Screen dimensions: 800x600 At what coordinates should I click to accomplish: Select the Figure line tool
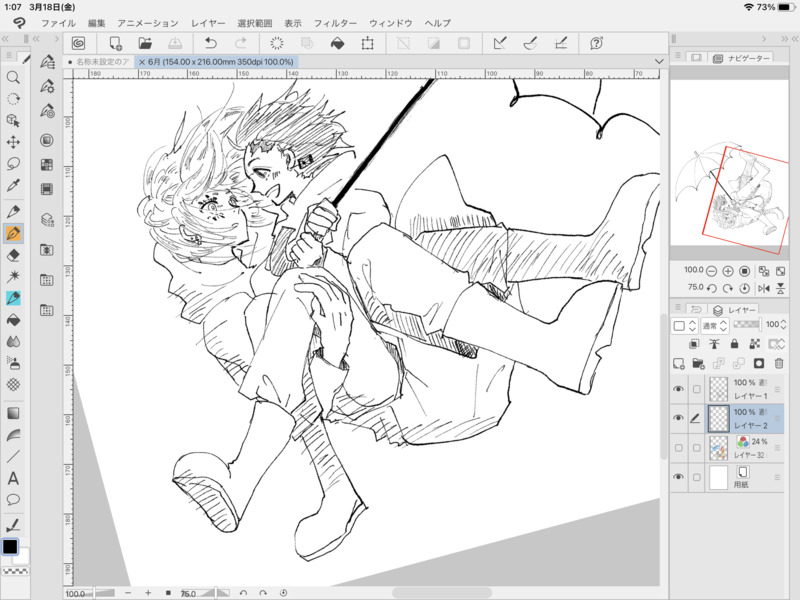tap(13, 456)
